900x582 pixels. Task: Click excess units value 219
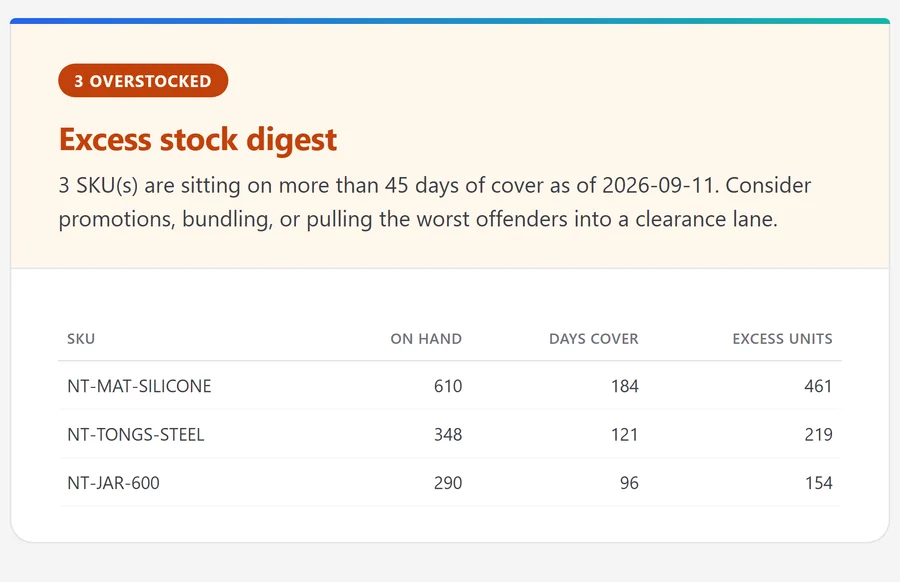(818, 434)
